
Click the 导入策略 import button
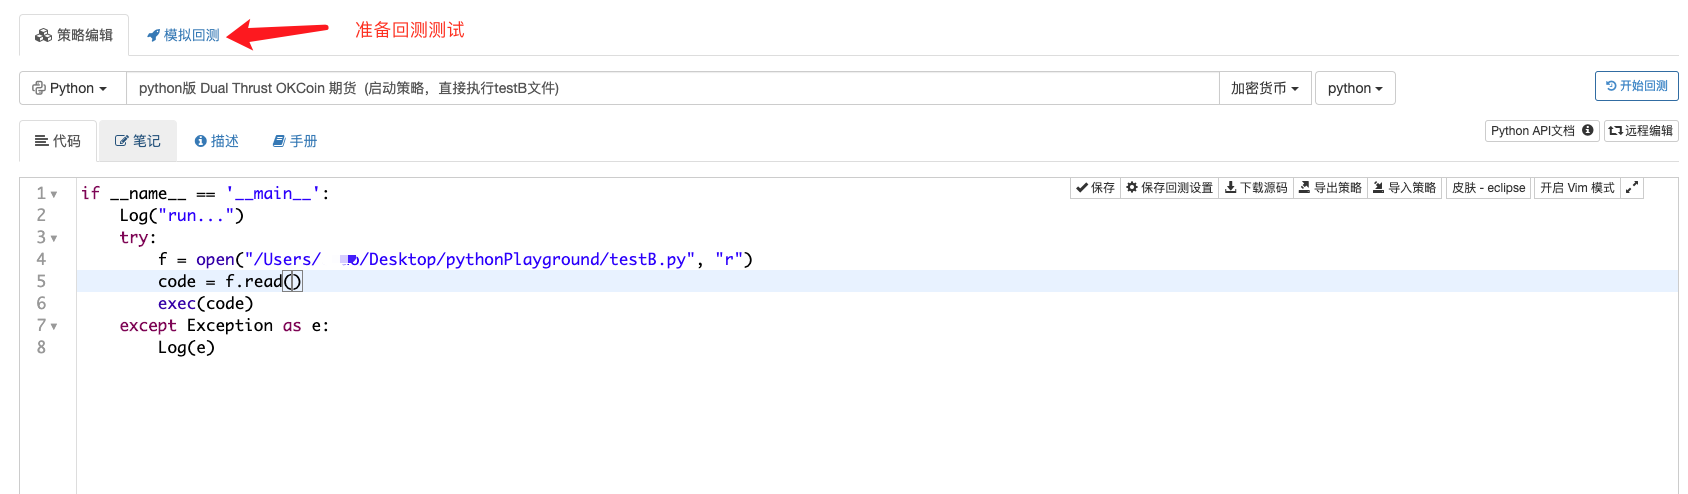pos(1405,188)
